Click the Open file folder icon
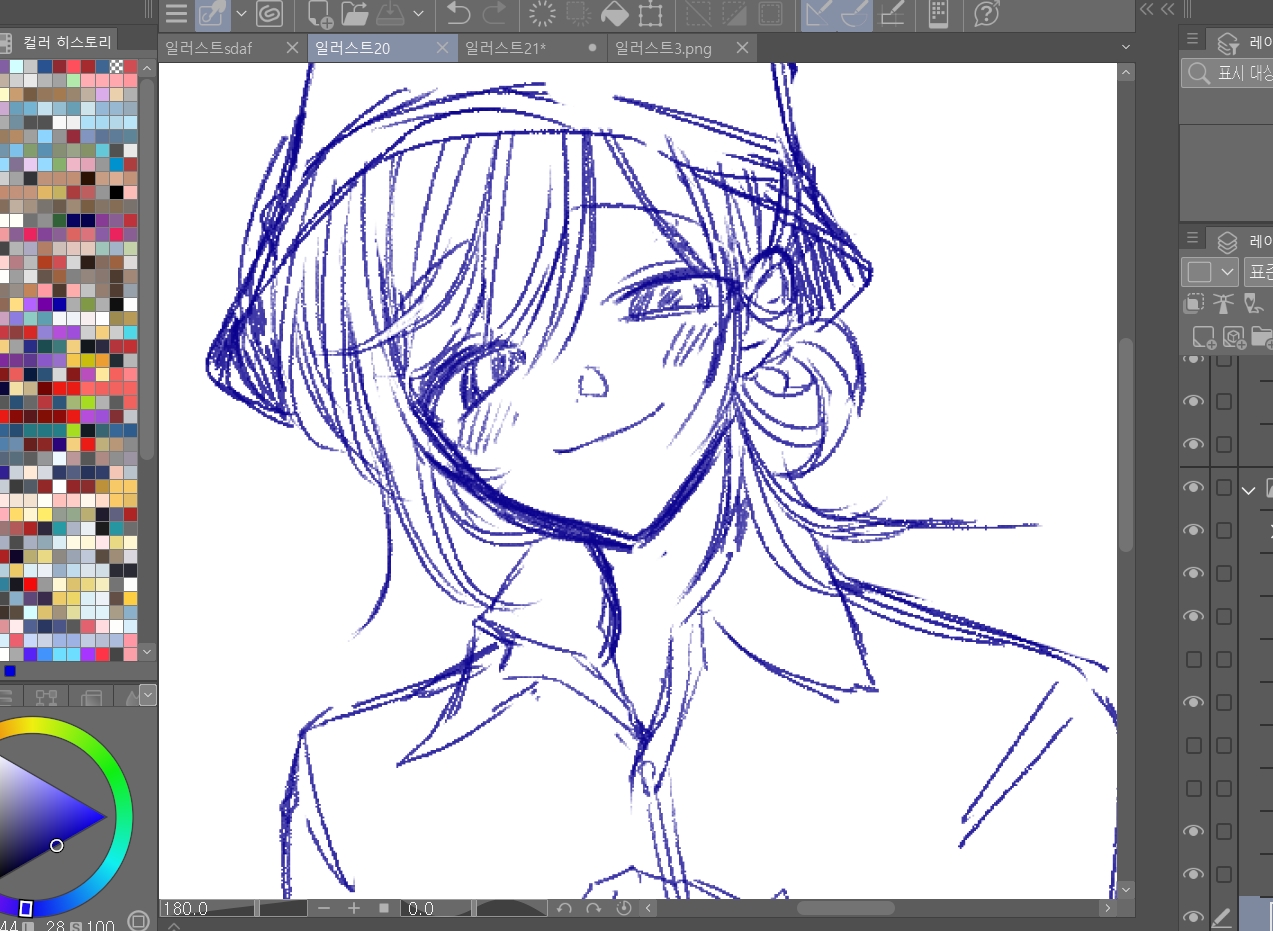 pos(354,13)
